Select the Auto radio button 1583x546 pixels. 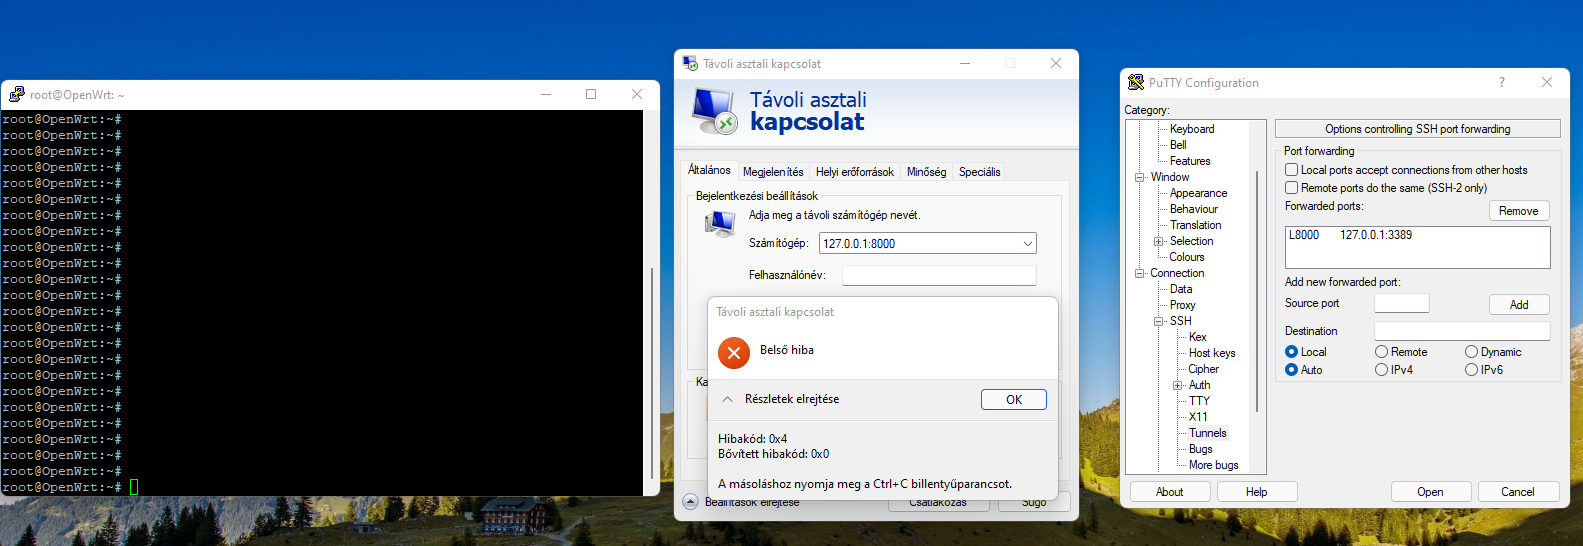(x=1292, y=370)
